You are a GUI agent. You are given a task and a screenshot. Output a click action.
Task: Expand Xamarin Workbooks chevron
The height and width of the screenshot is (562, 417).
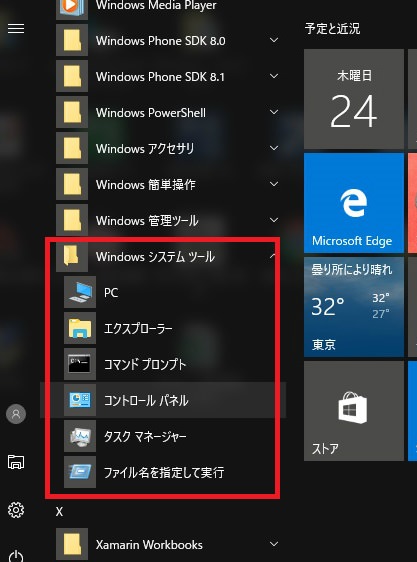coord(274,544)
